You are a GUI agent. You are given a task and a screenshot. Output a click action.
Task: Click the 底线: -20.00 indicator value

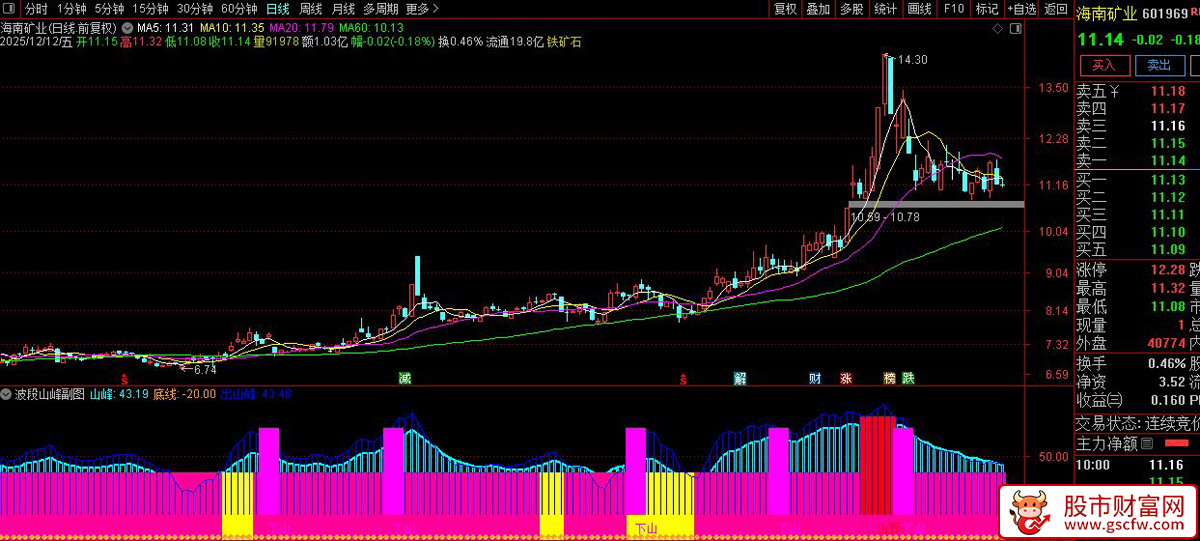[184, 394]
